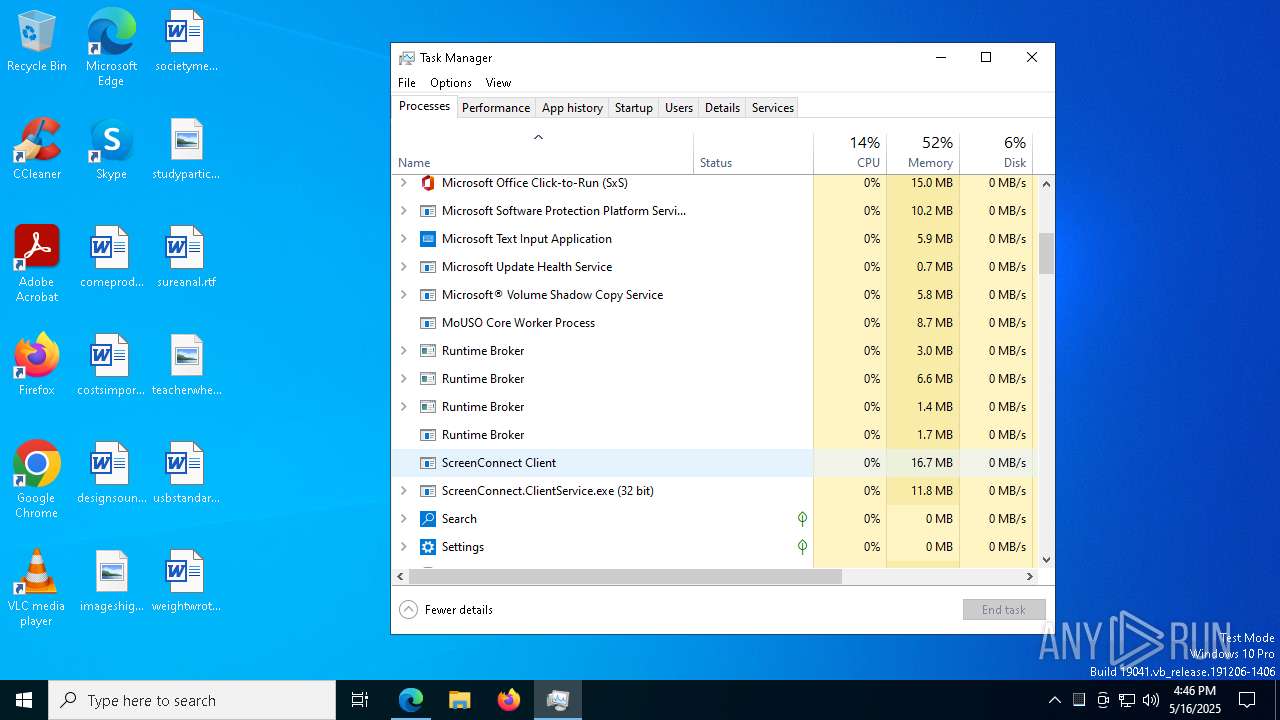Open the File menu

(x=407, y=83)
